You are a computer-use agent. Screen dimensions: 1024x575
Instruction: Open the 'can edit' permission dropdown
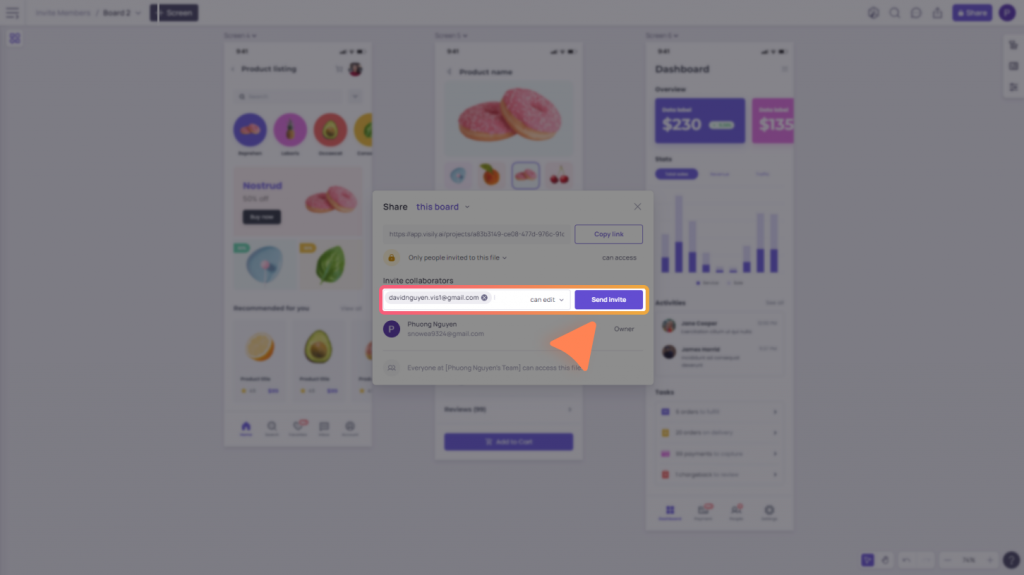[x=547, y=299]
